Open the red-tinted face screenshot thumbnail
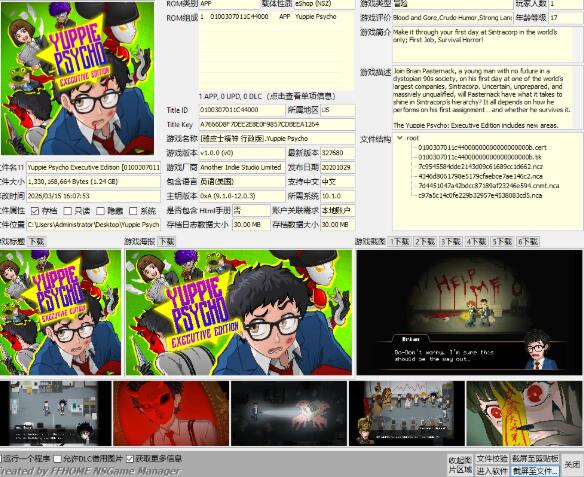Image resolution: width=584 pixels, height=477 pixels. (171, 413)
